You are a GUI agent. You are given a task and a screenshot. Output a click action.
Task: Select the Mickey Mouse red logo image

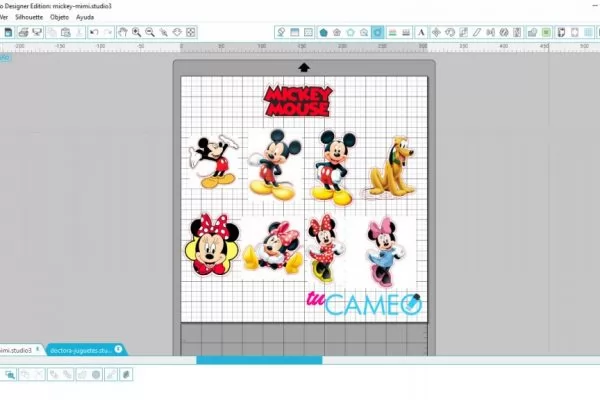tap(298, 101)
